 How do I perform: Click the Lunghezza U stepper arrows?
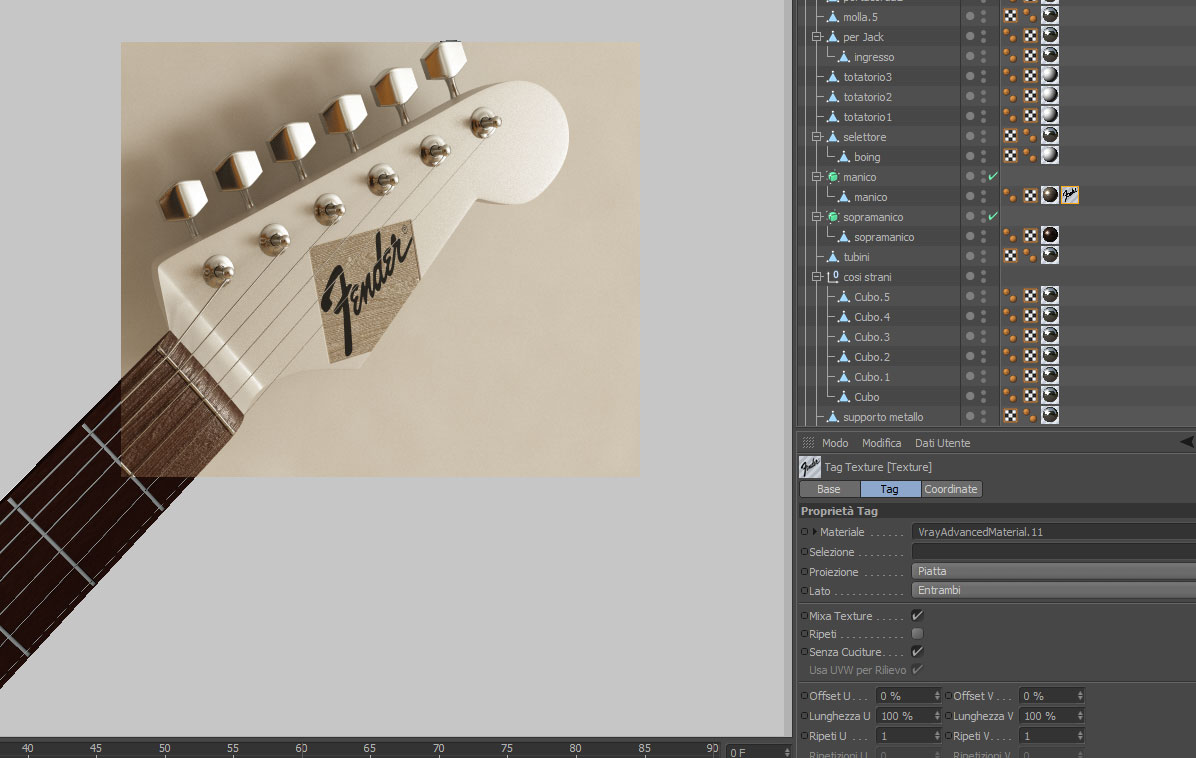(x=937, y=716)
